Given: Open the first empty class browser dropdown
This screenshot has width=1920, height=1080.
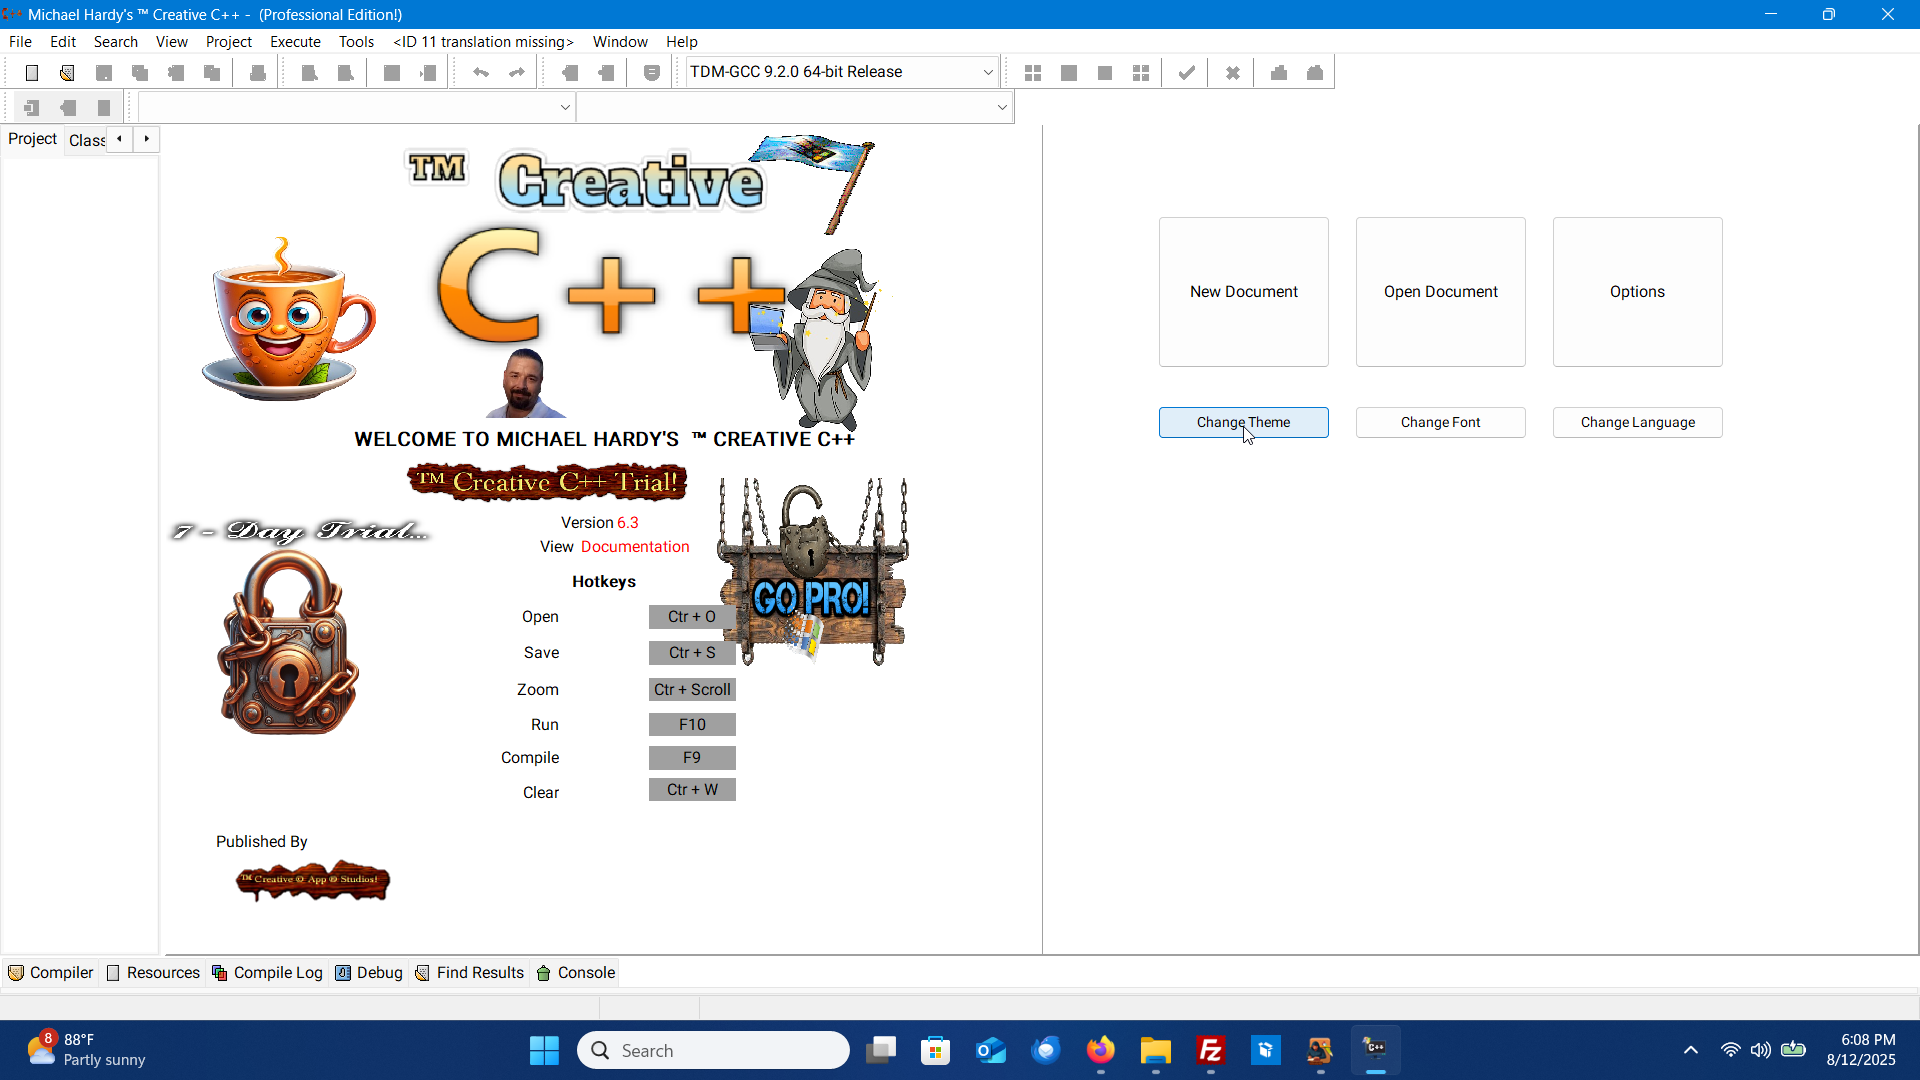Looking at the screenshot, I should pyautogui.click(x=565, y=108).
